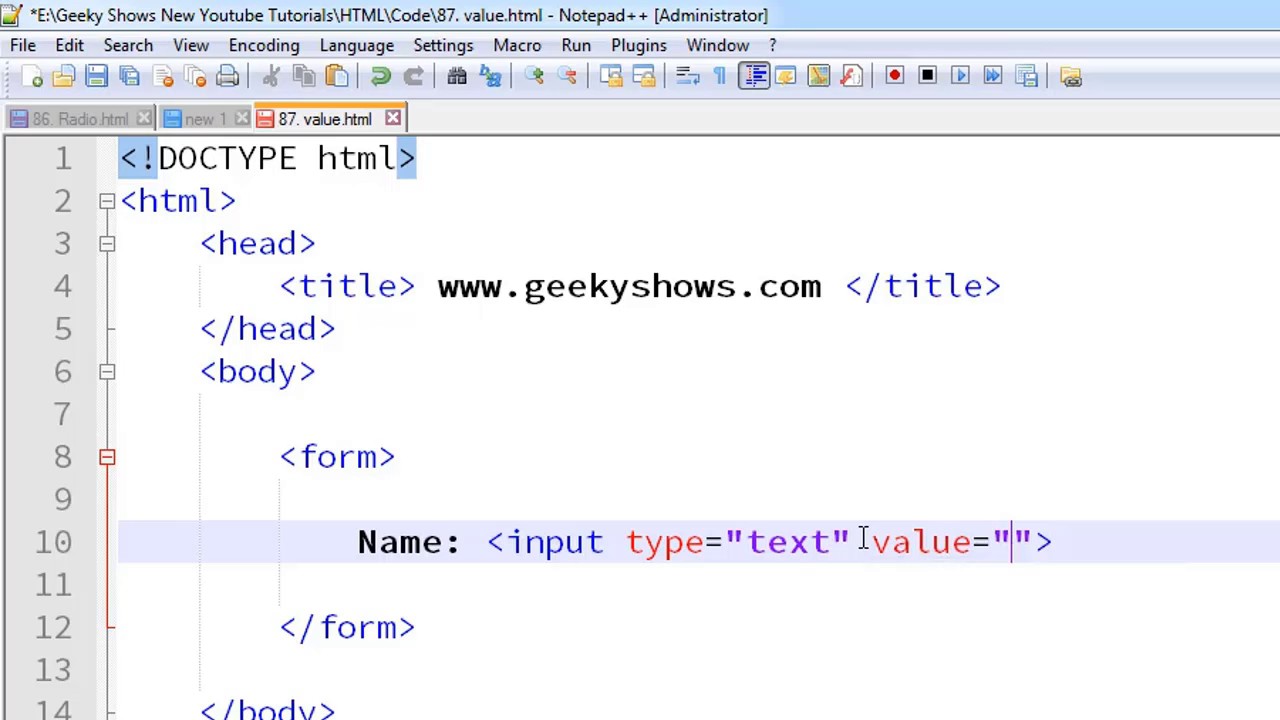Open the Window menu
This screenshot has height=720, width=1280.
pyautogui.click(x=718, y=45)
